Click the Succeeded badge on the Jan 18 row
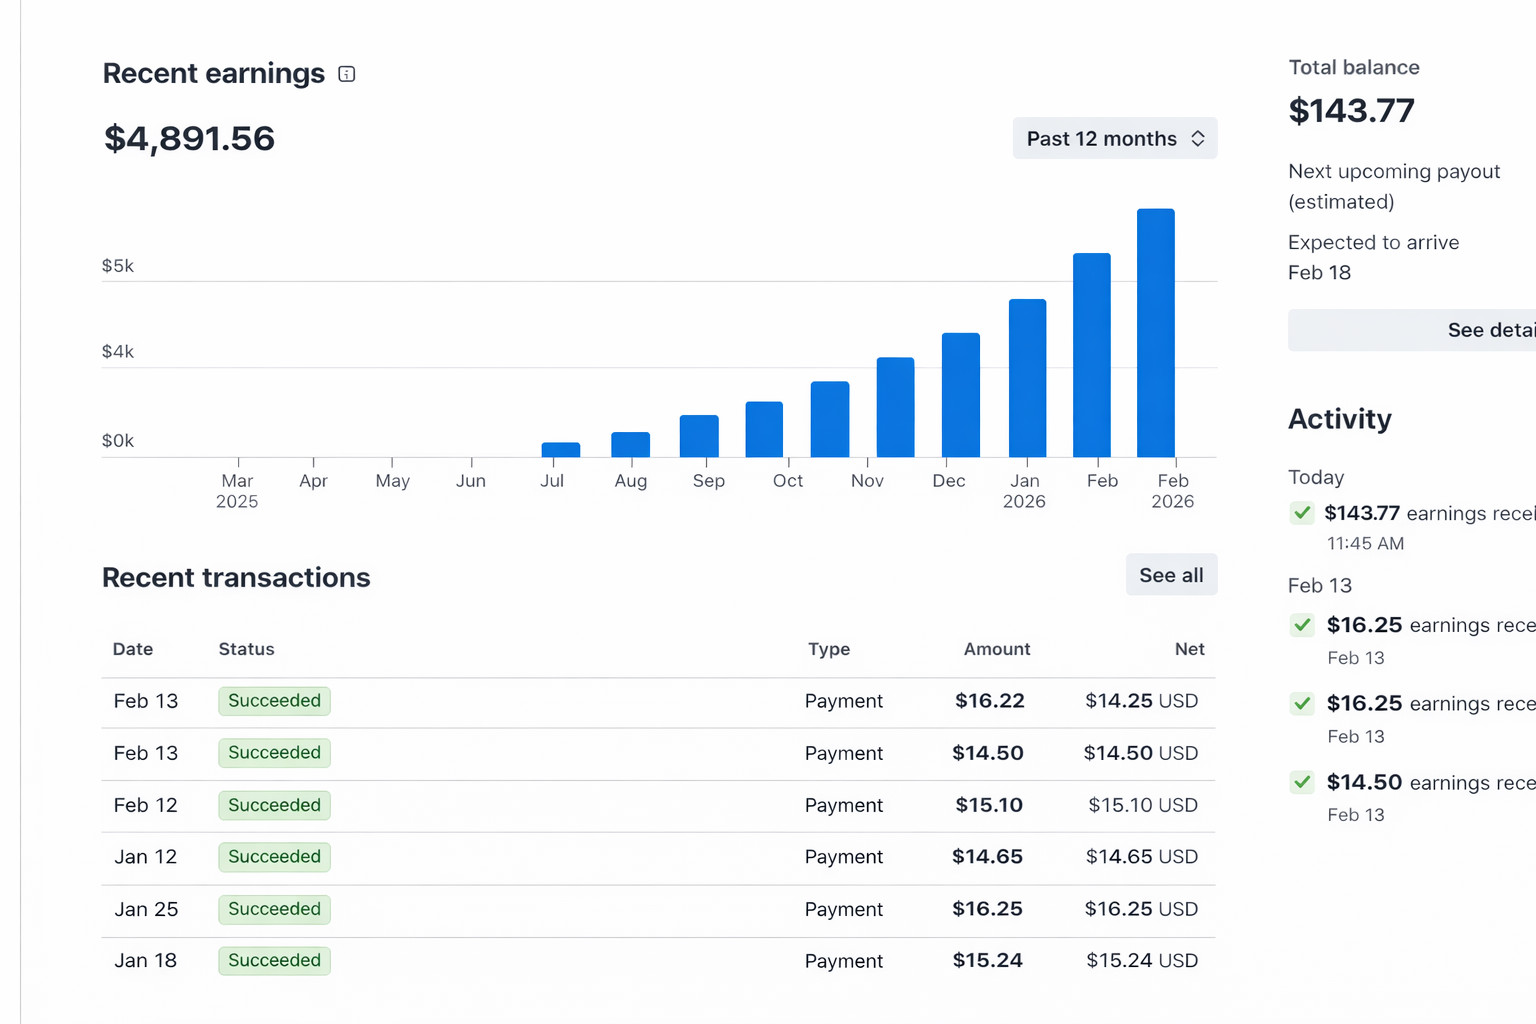This screenshot has height=1024, width=1536. tap(274, 960)
